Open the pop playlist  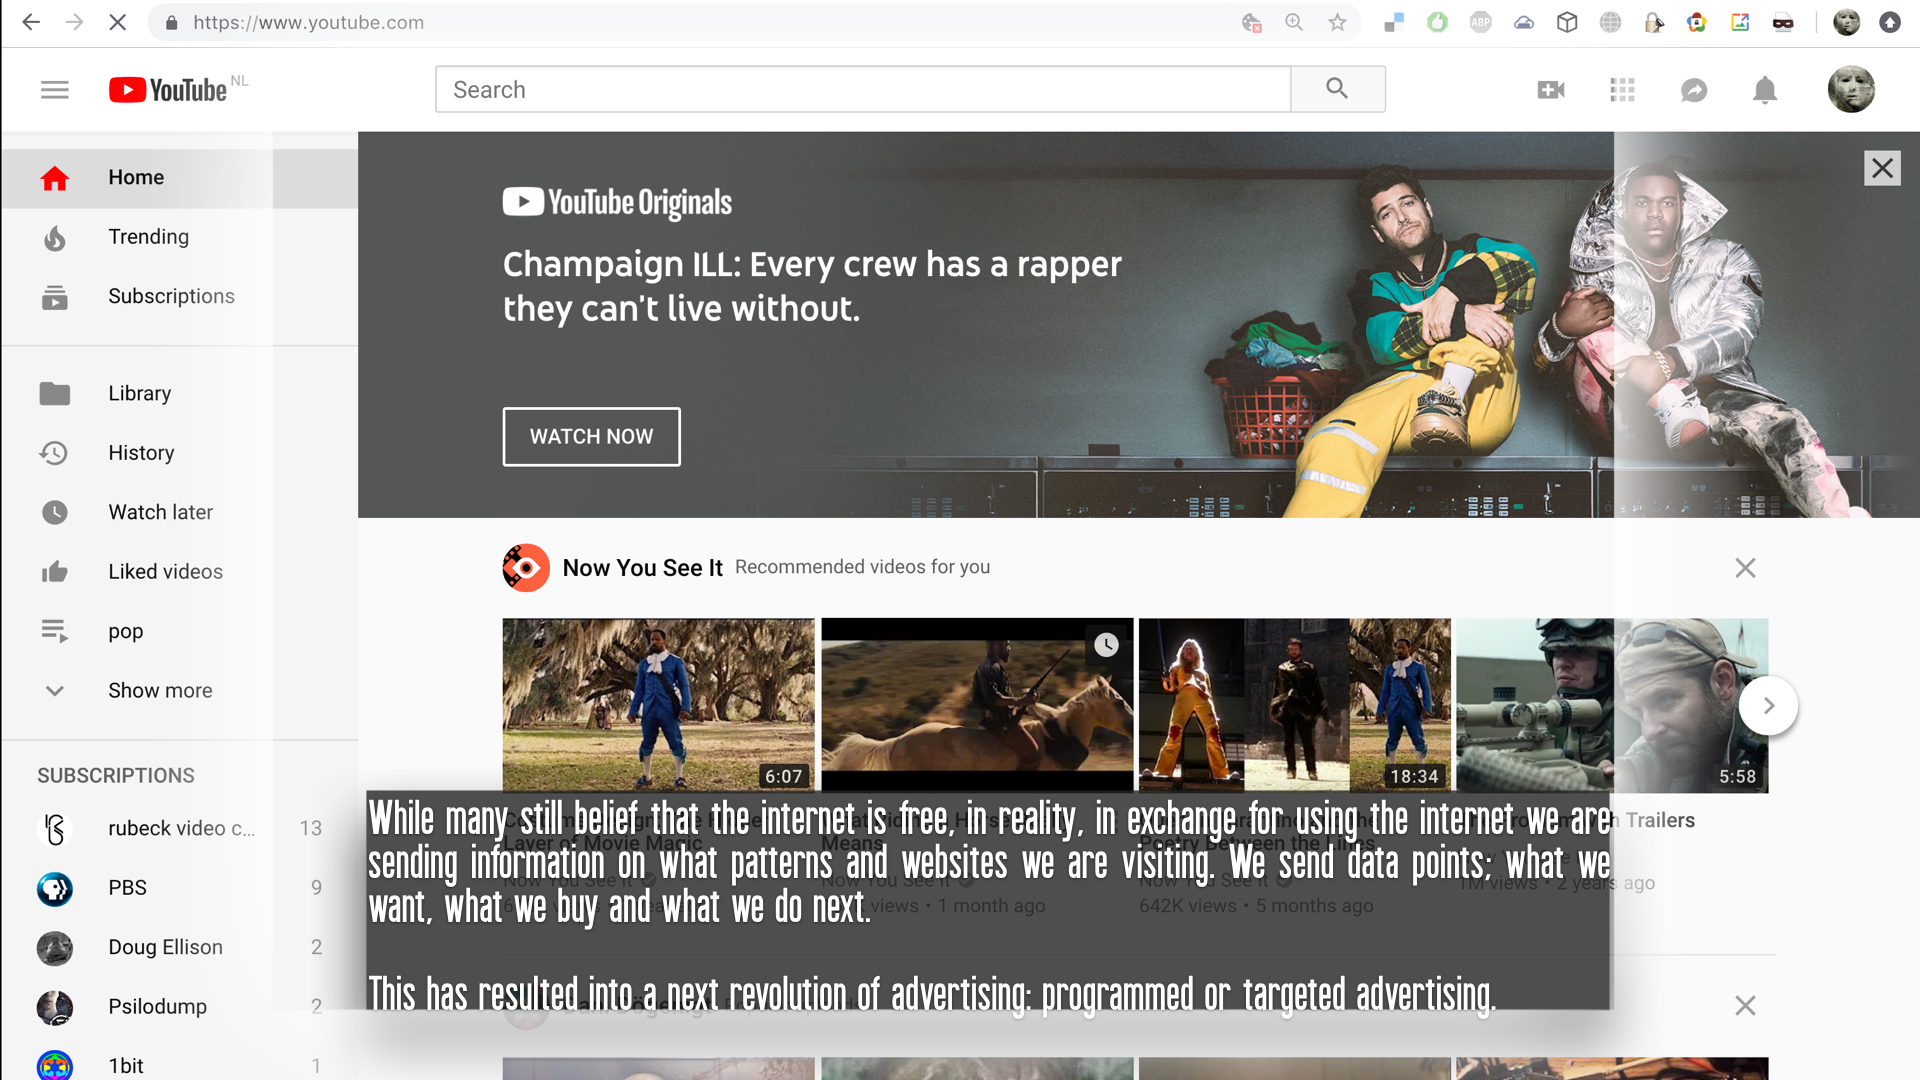click(x=180, y=632)
